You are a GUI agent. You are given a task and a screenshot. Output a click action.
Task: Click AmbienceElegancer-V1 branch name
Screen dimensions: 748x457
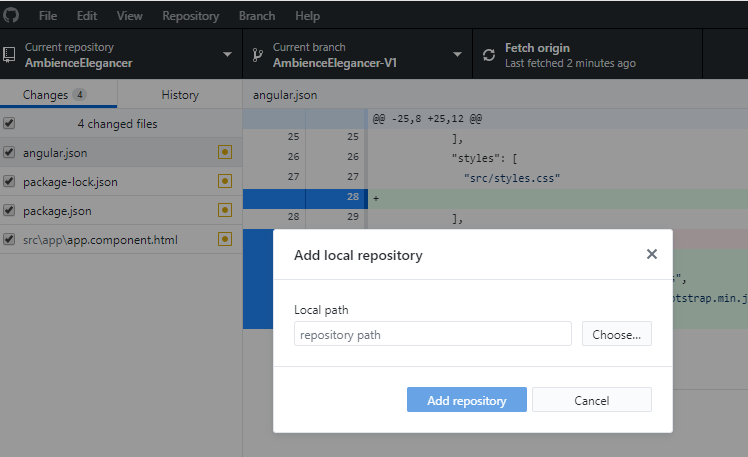(x=334, y=63)
